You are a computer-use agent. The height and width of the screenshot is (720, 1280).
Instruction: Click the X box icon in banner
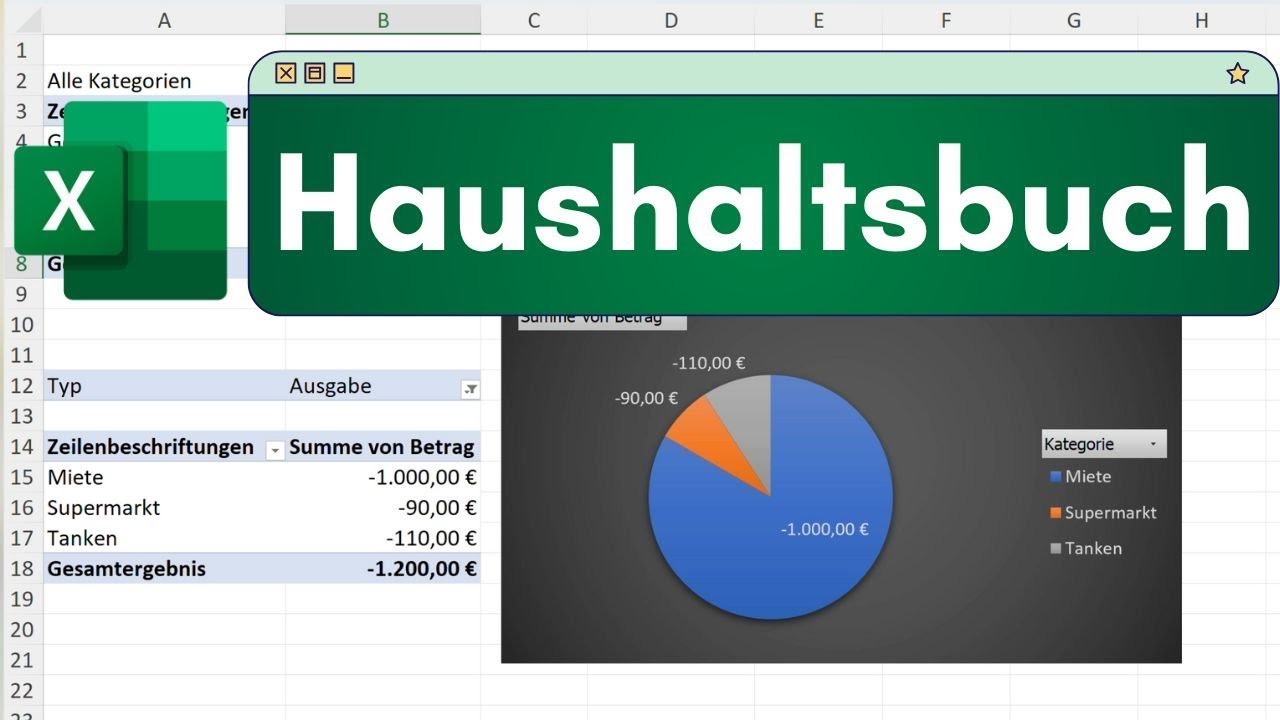[286, 73]
